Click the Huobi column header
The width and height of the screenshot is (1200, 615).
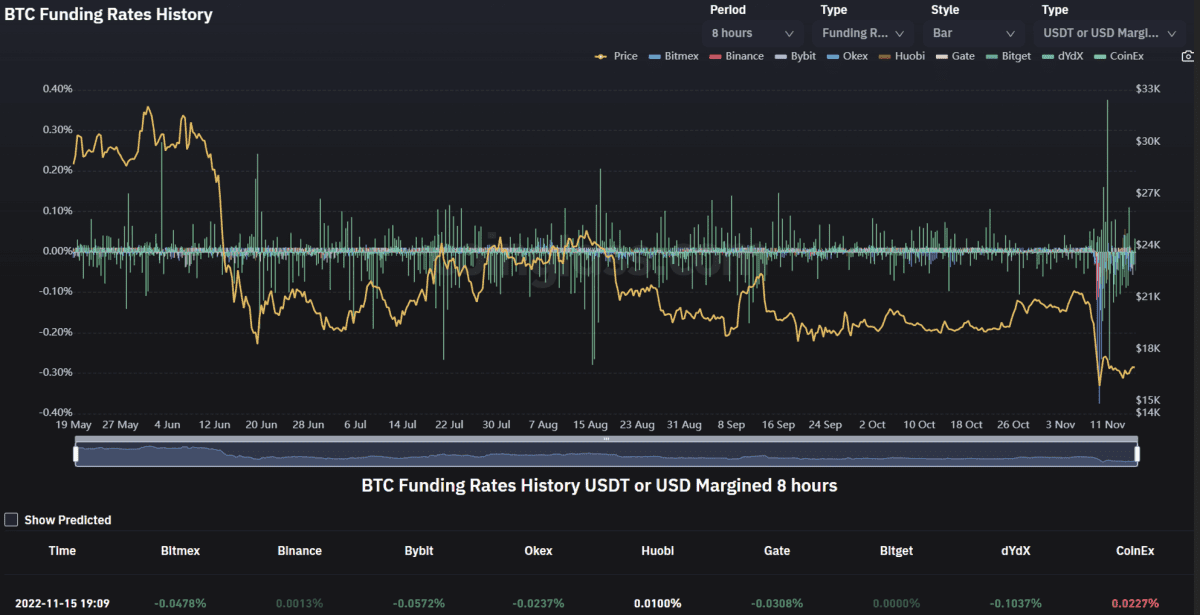pos(657,550)
